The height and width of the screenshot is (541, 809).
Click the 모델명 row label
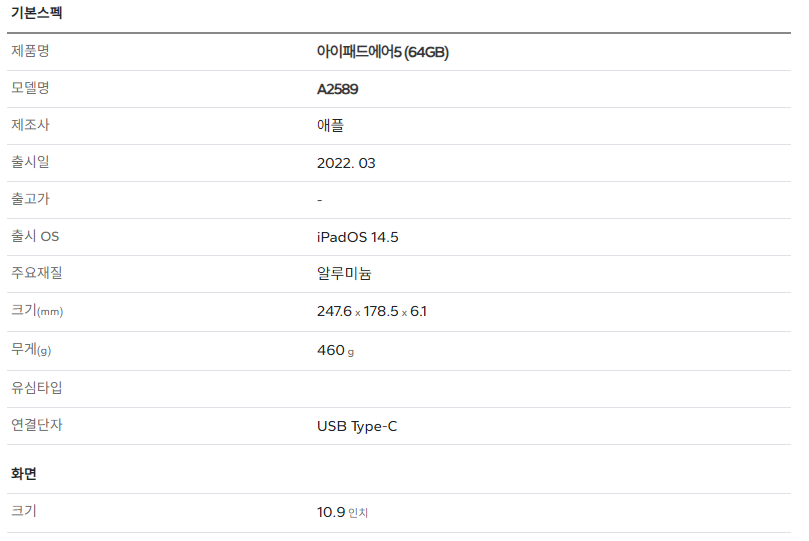tap(30, 88)
